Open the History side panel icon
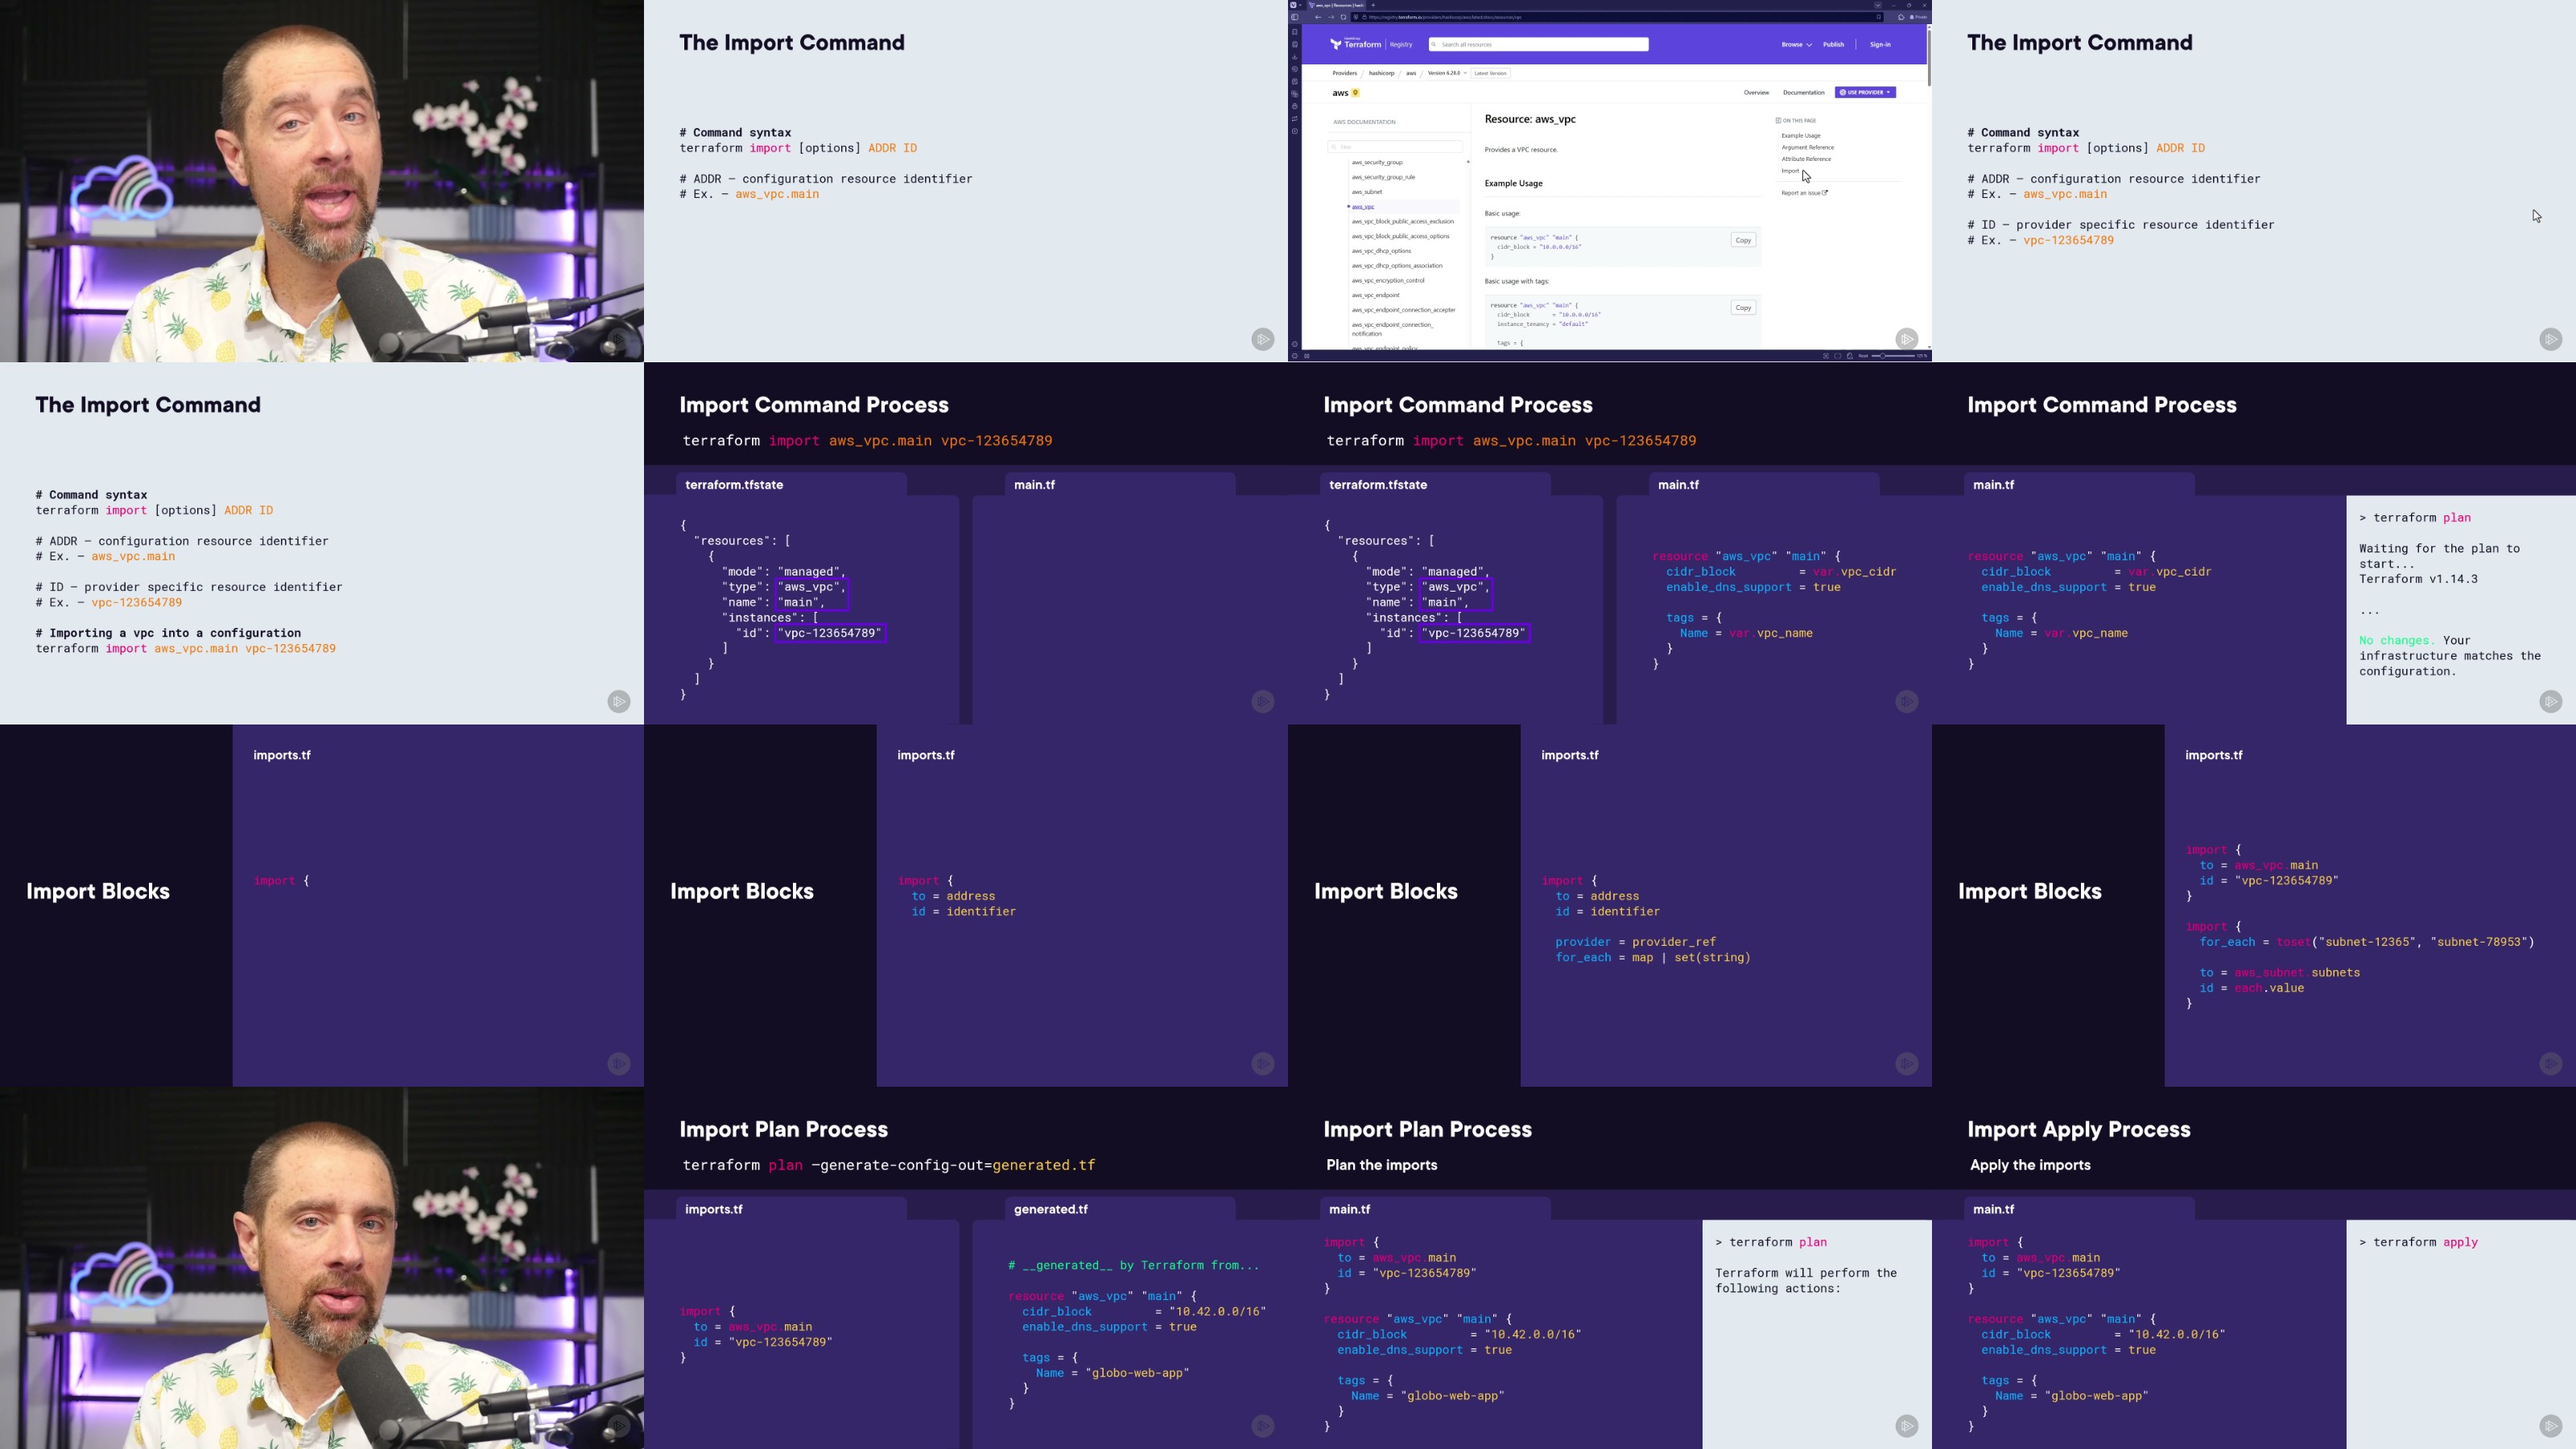Image resolution: width=2576 pixels, height=1449 pixels. pyautogui.click(x=1295, y=69)
